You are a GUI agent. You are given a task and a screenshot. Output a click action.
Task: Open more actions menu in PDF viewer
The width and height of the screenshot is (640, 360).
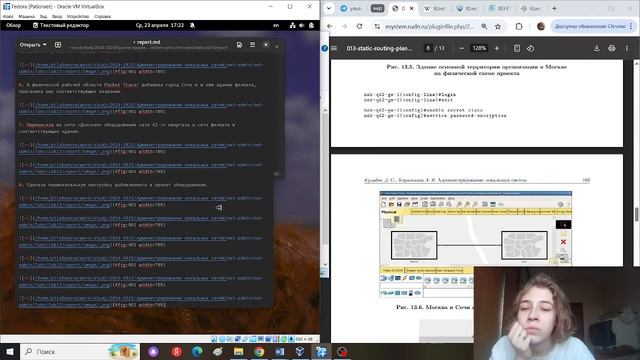[627, 48]
